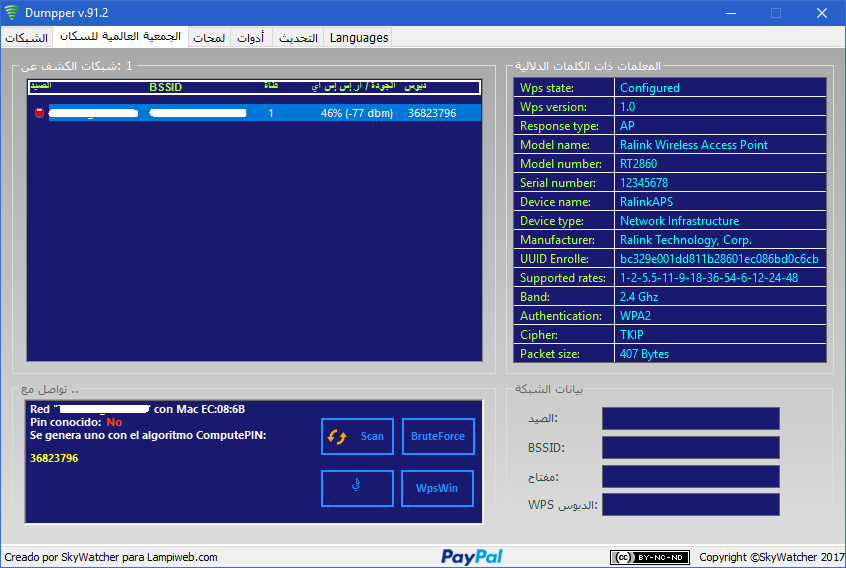Click Ralink Wireless Access Point model name
This screenshot has height=568, width=846.
tap(694, 145)
